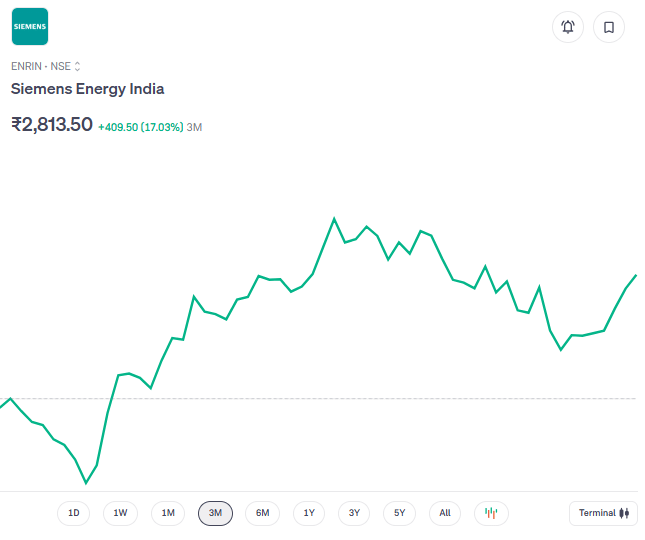Click the selected 3M range button
This screenshot has height=540, width=645.
tap(215, 513)
